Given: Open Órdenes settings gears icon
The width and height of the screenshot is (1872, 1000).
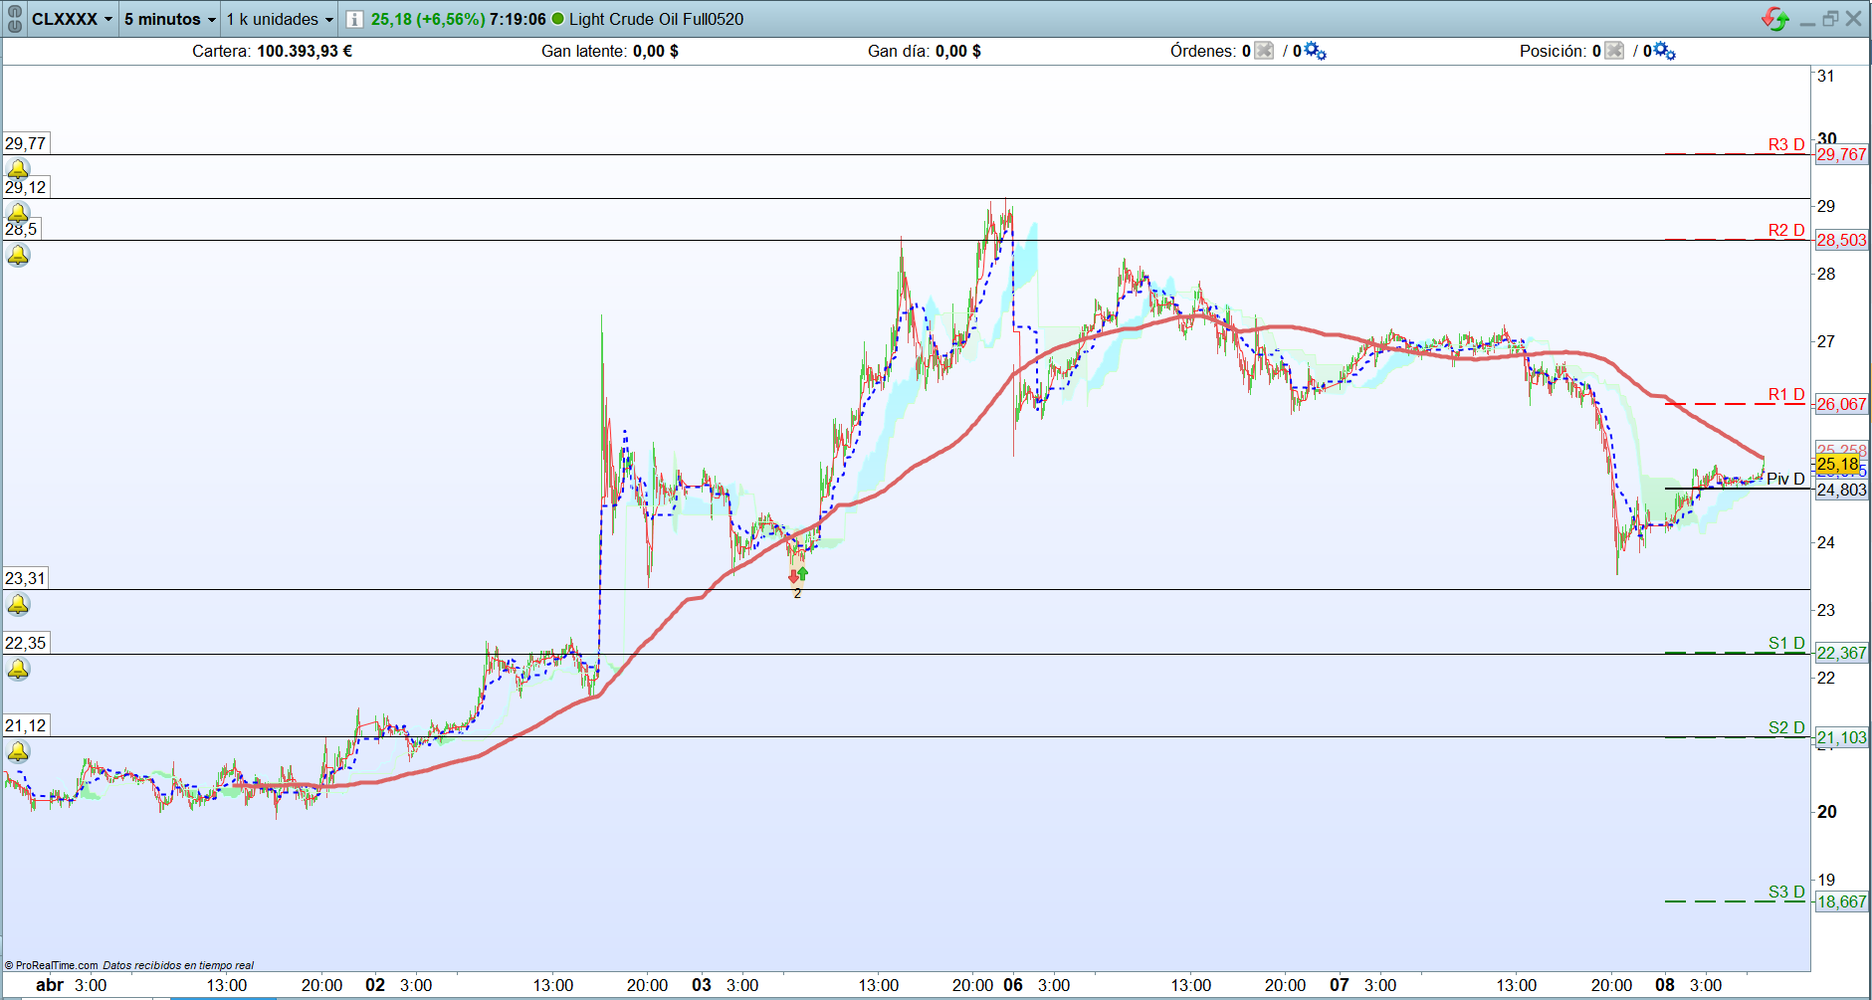Looking at the screenshot, I should pyautogui.click(x=1315, y=51).
